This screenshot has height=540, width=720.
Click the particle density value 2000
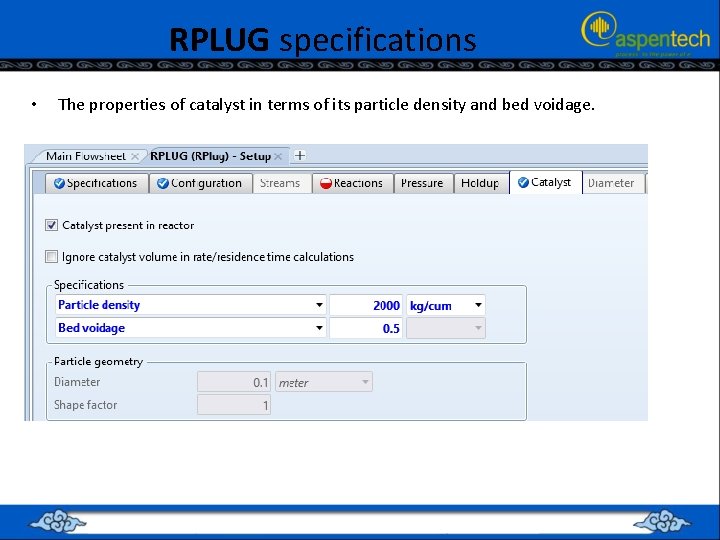pyautogui.click(x=366, y=305)
